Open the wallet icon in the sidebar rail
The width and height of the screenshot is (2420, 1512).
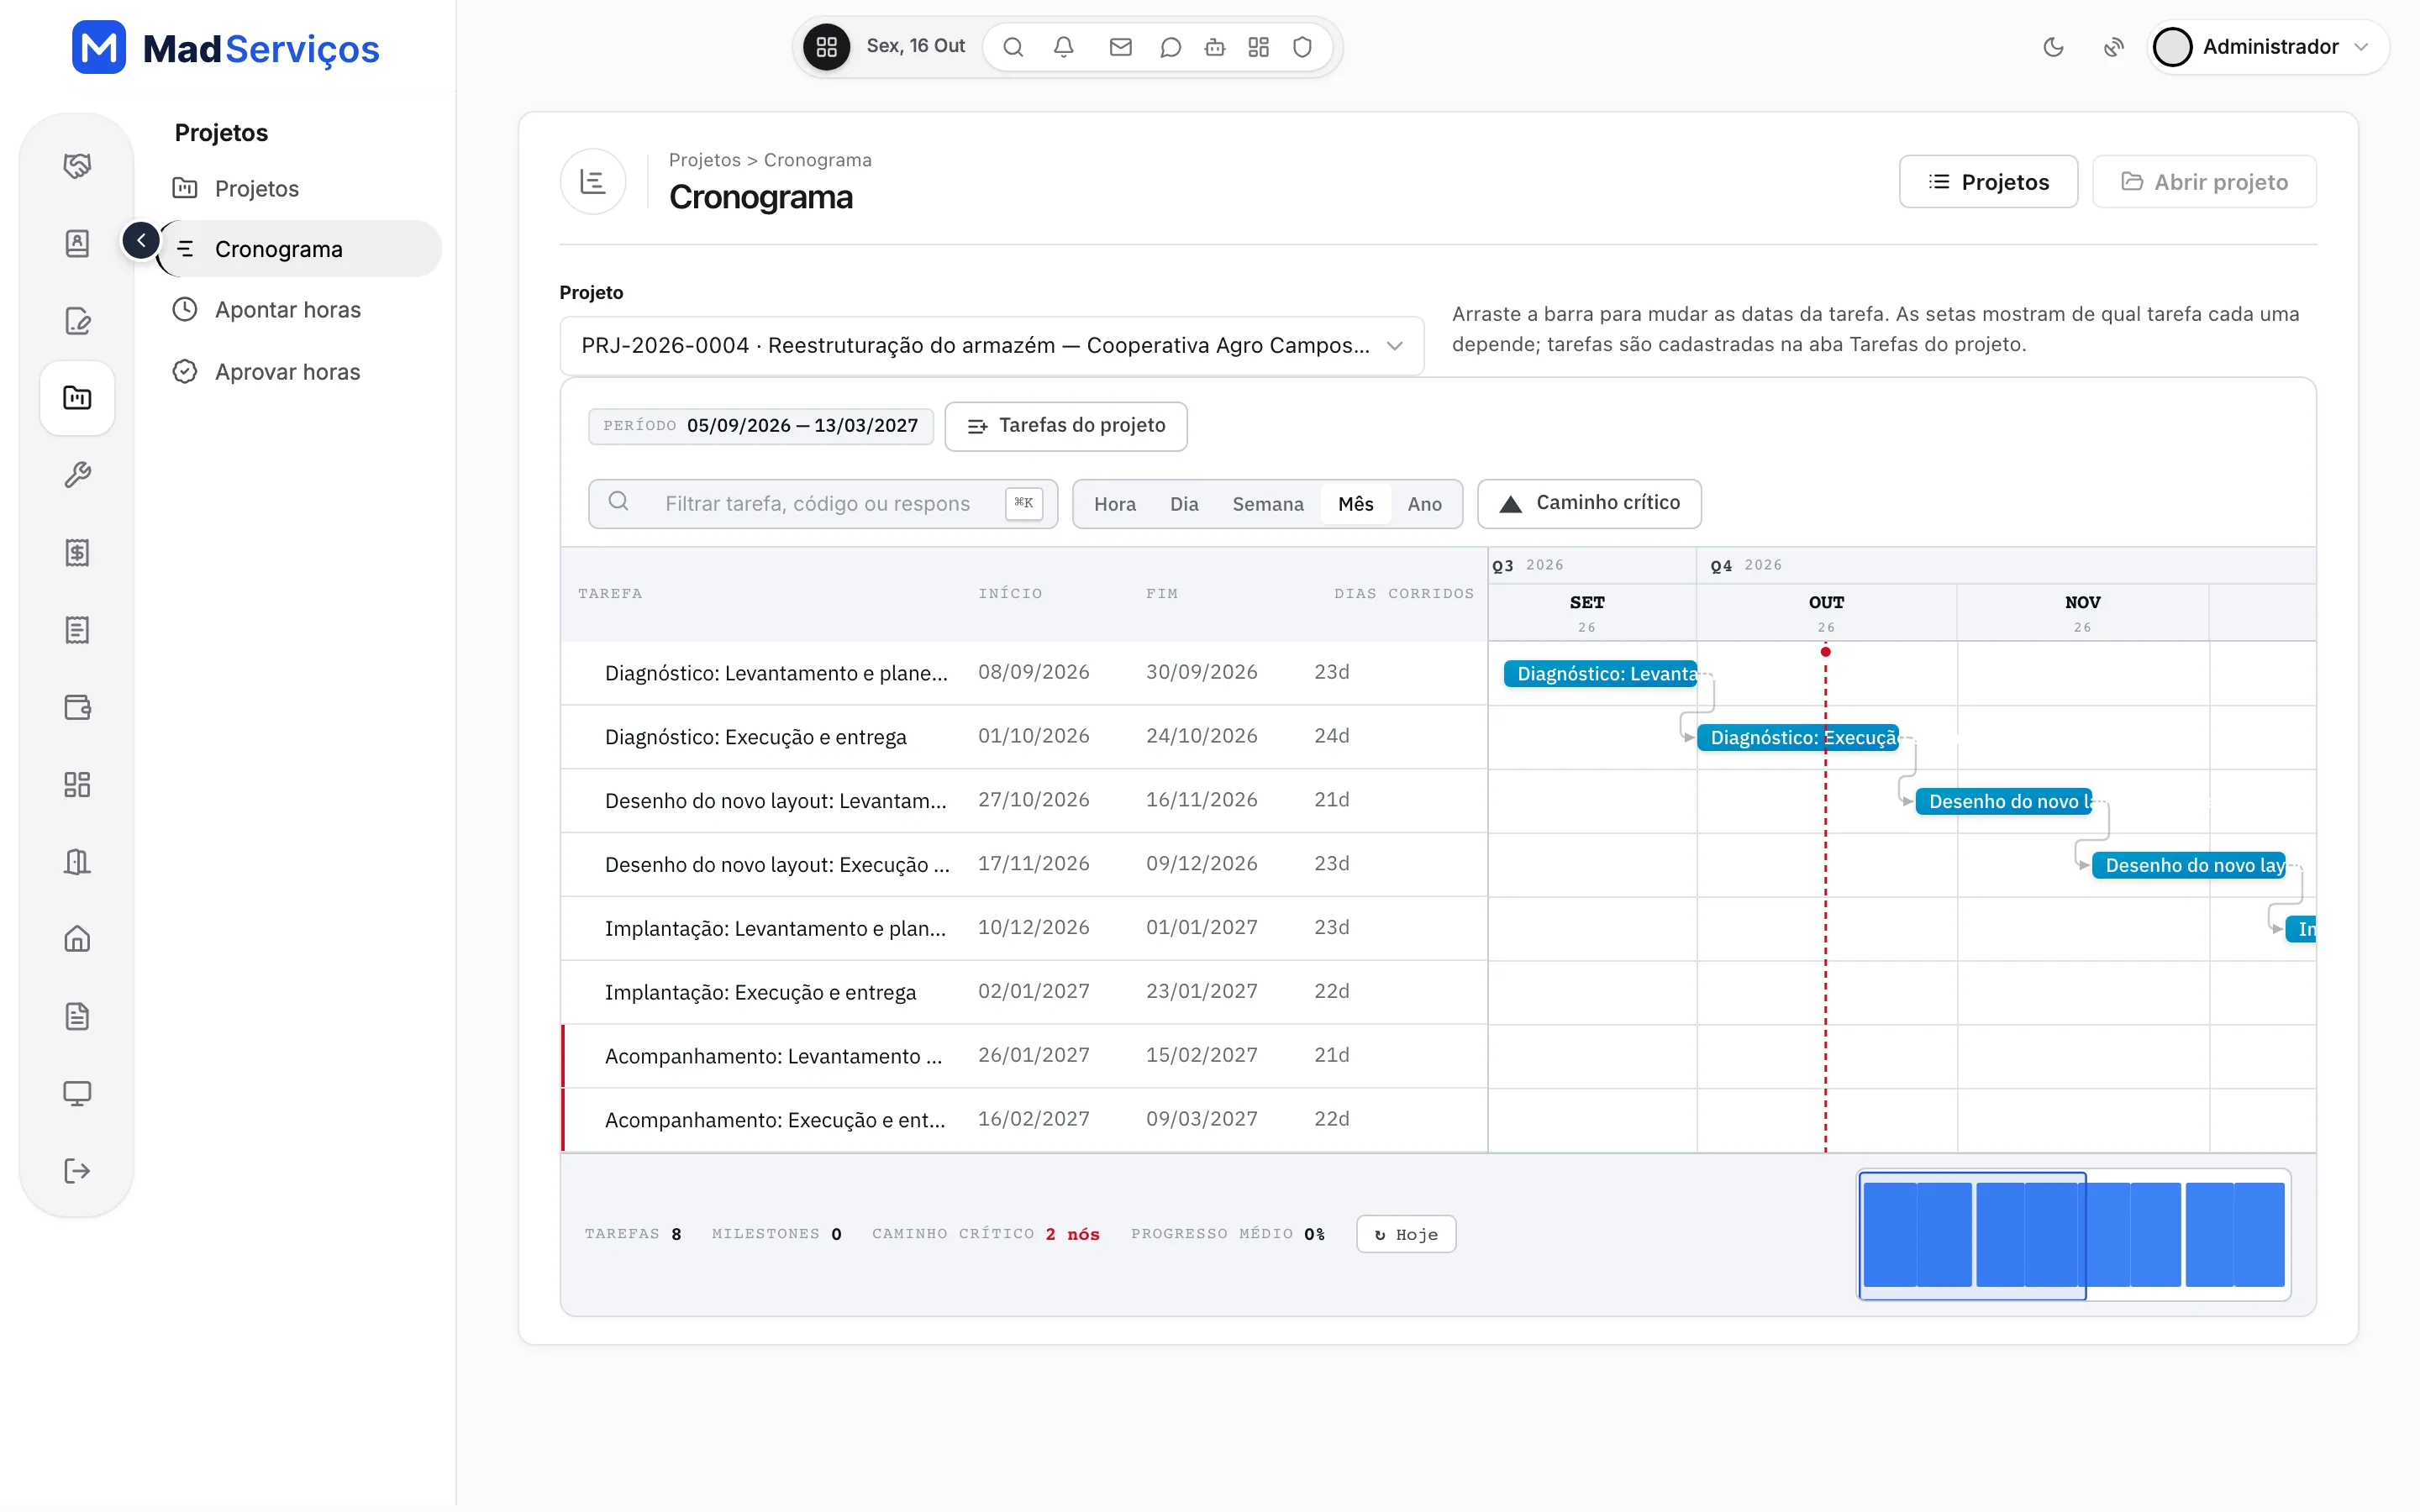click(x=77, y=708)
